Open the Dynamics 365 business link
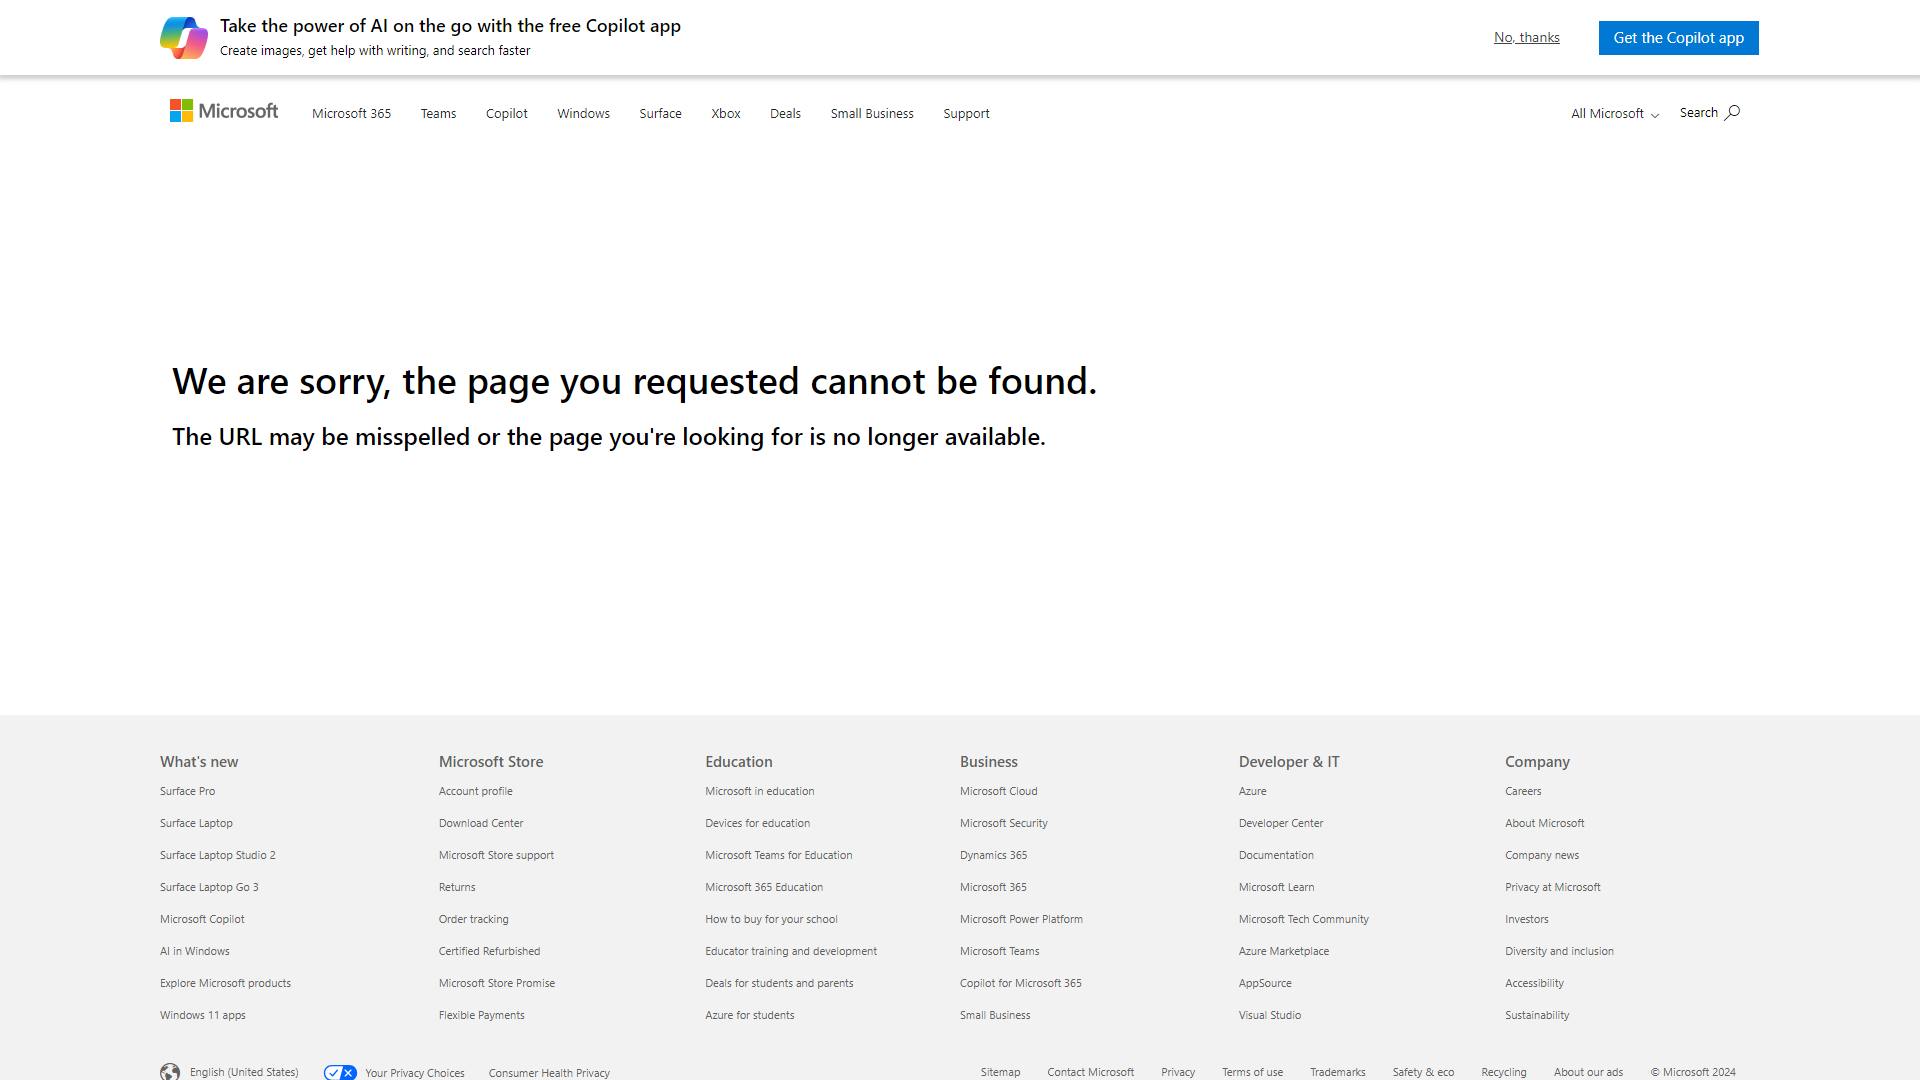This screenshot has height=1080, width=1920. click(x=993, y=854)
